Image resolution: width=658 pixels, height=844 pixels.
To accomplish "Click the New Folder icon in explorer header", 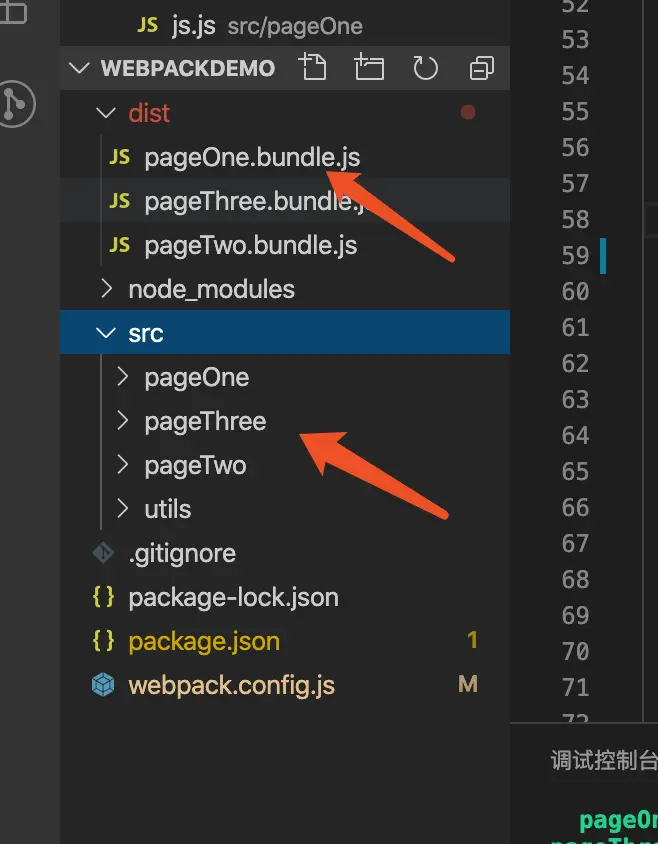I will pyautogui.click(x=369, y=68).
